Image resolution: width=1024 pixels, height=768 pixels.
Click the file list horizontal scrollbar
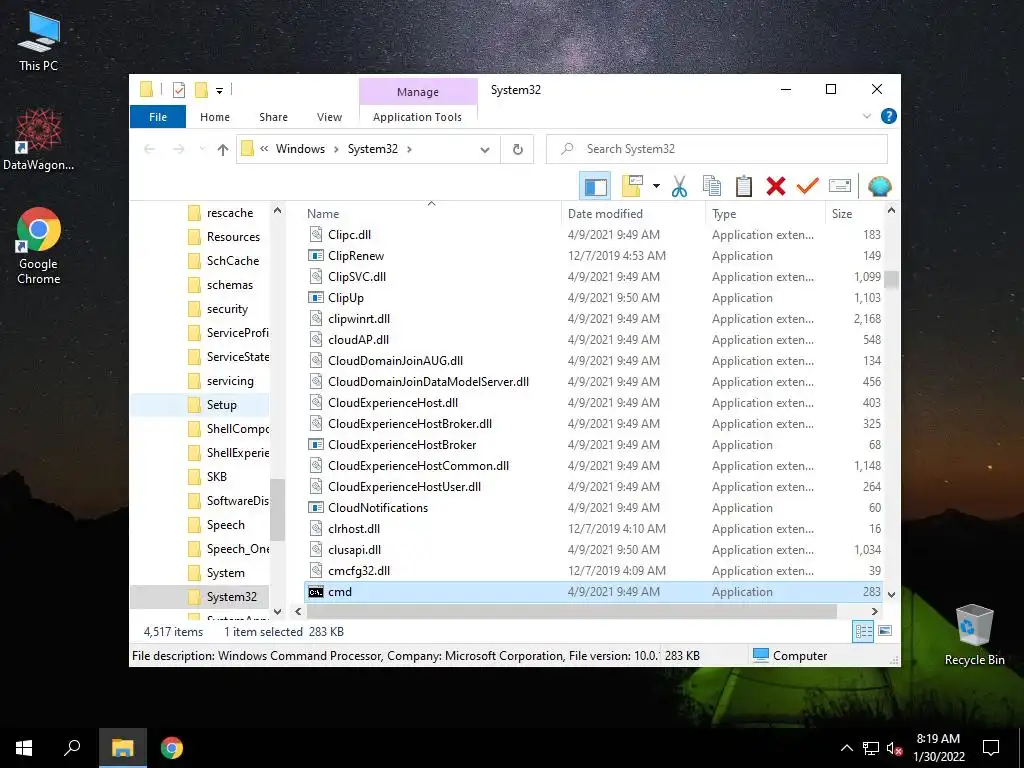click(571, 611)
